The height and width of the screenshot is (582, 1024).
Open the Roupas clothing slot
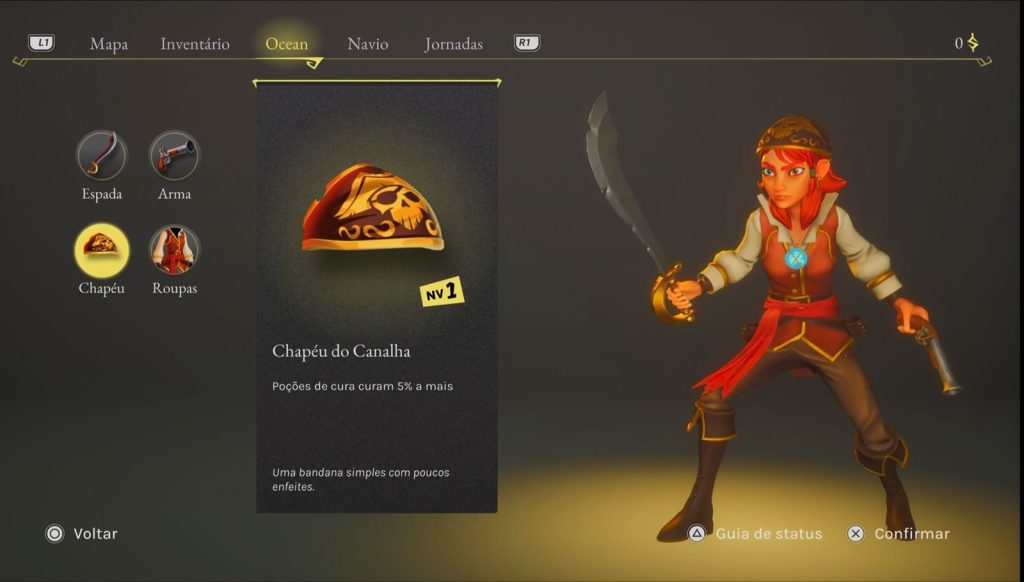click(174, 250)
